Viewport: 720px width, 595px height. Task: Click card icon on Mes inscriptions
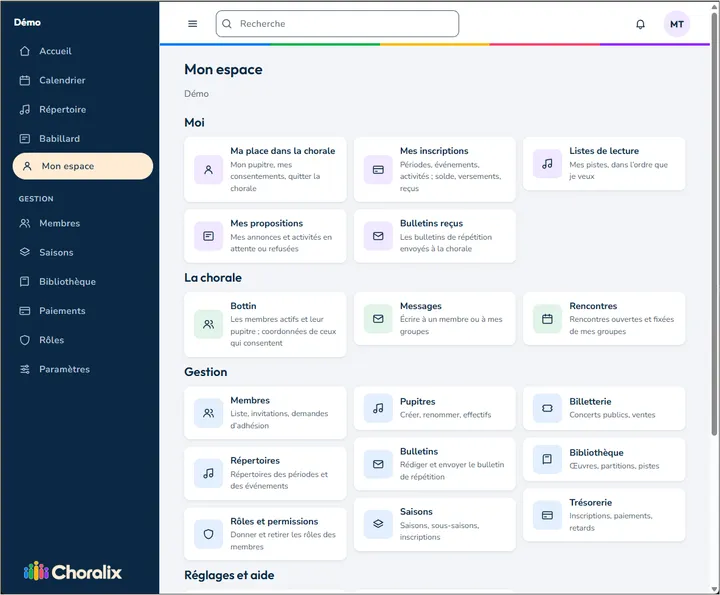[378, 170]
